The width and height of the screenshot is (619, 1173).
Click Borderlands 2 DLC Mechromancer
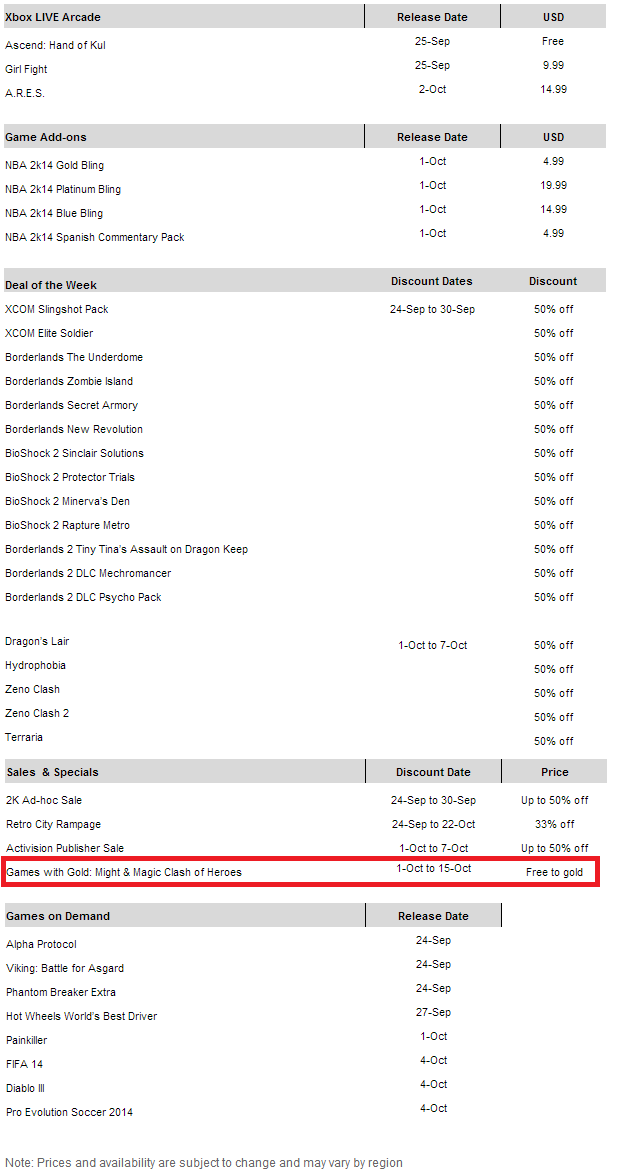(x=88, y=573)
